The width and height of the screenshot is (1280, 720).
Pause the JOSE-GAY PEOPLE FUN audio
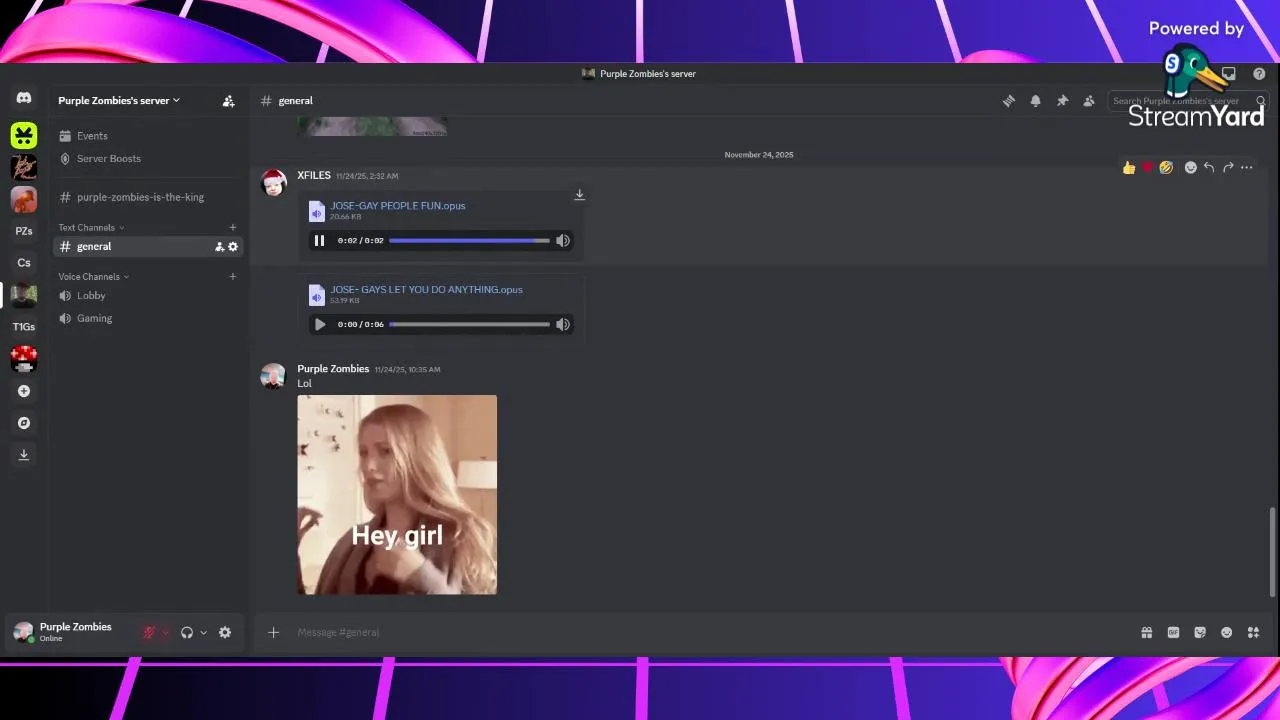(319, 241)
